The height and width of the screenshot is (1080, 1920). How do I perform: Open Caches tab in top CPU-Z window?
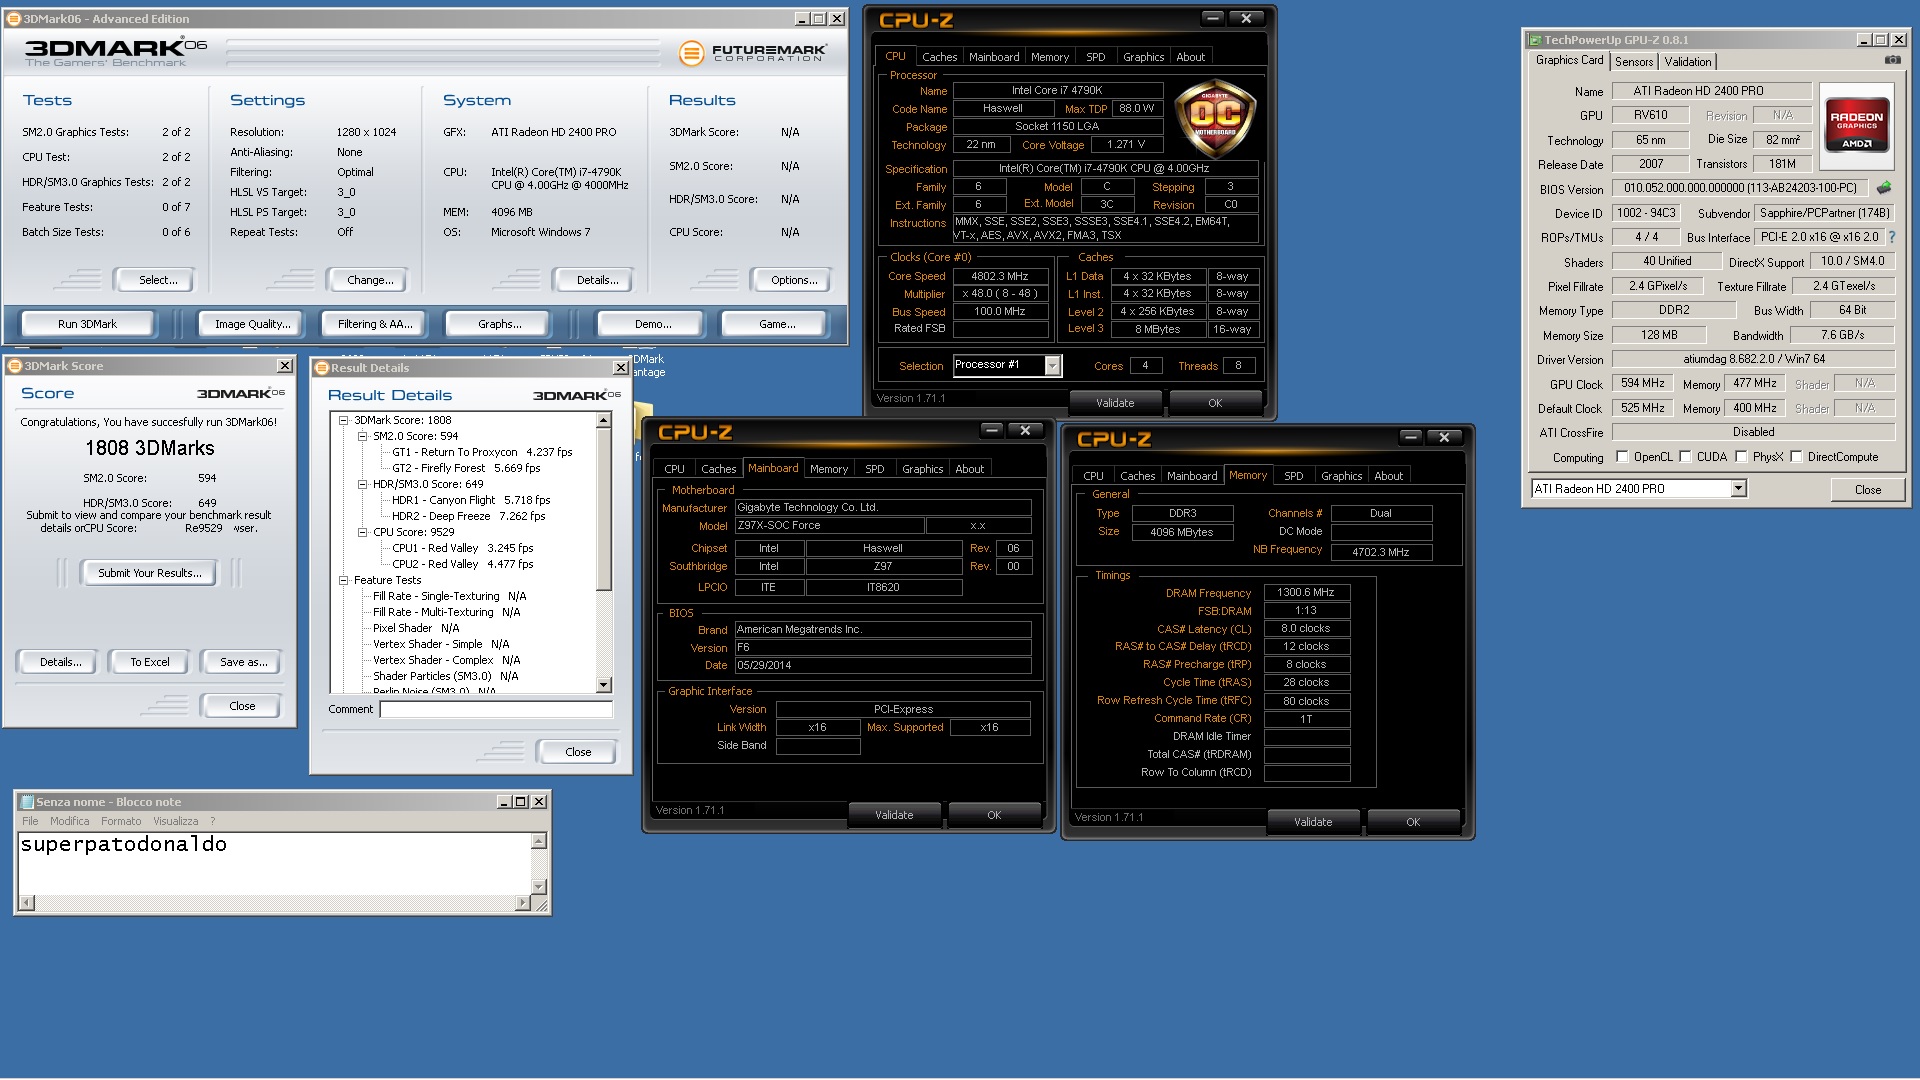pos(939,57)
